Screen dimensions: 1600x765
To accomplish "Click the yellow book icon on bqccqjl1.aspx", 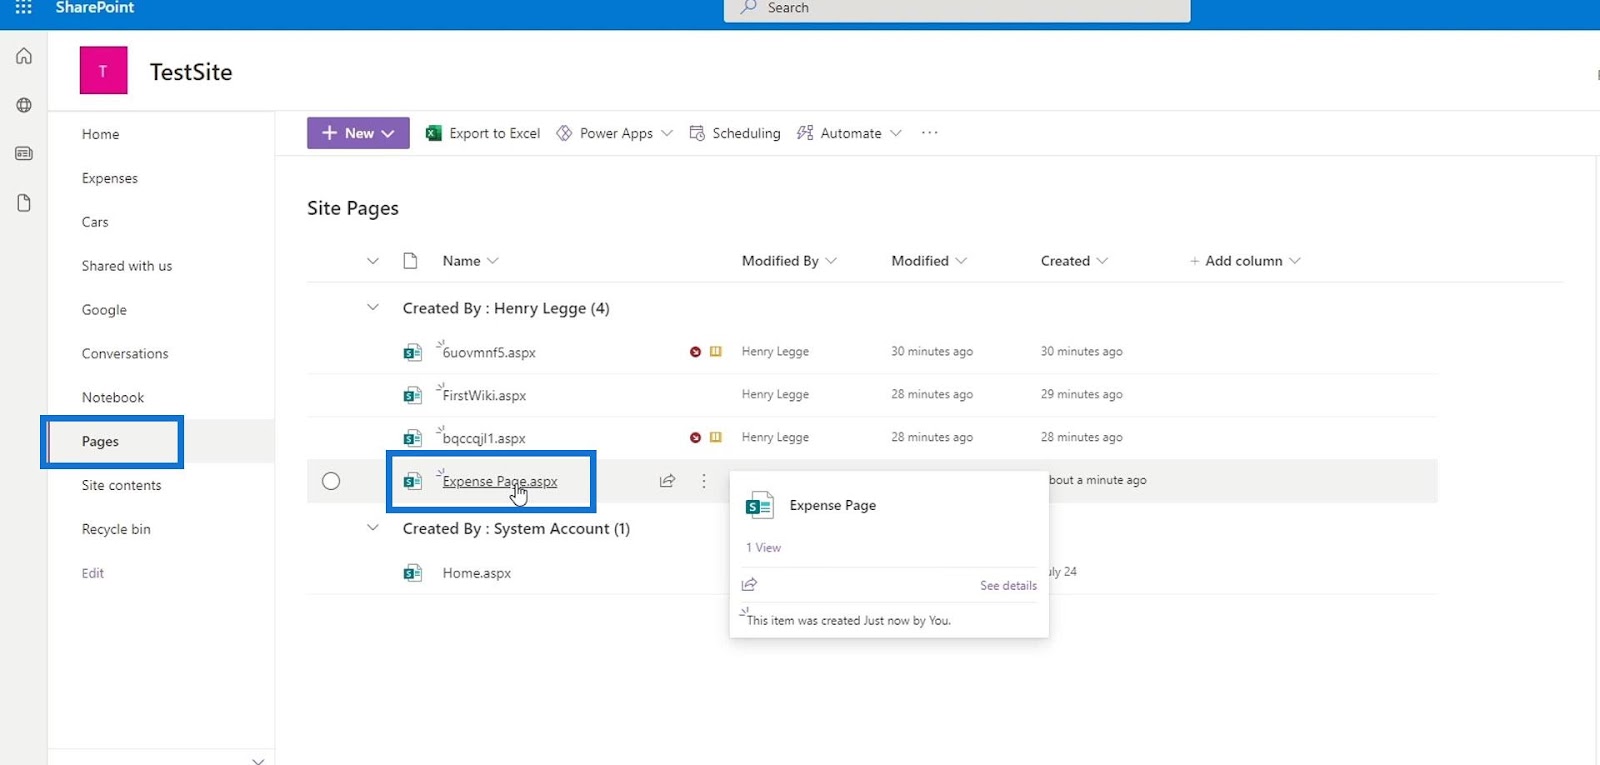I will click(716, 438).
